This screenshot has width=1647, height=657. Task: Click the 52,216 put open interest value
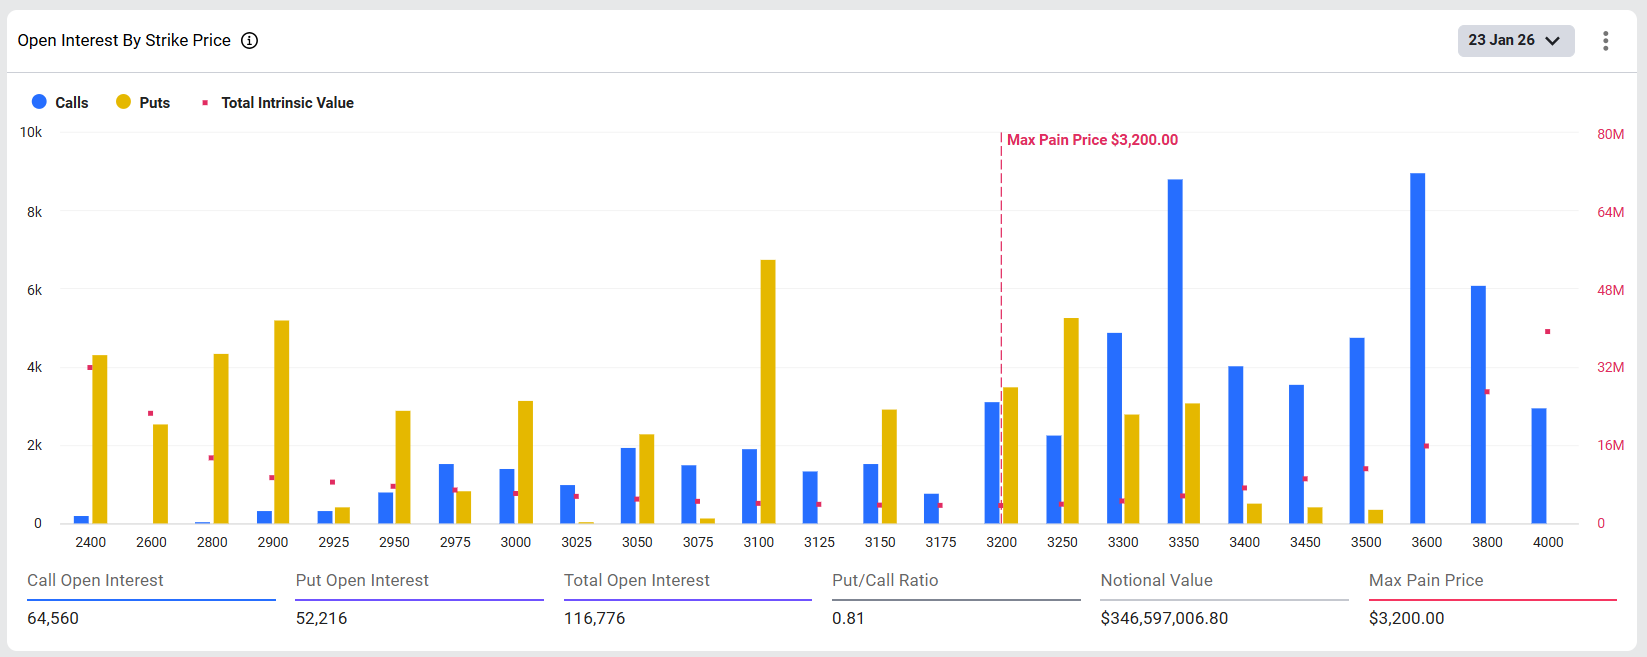point(321,618)
